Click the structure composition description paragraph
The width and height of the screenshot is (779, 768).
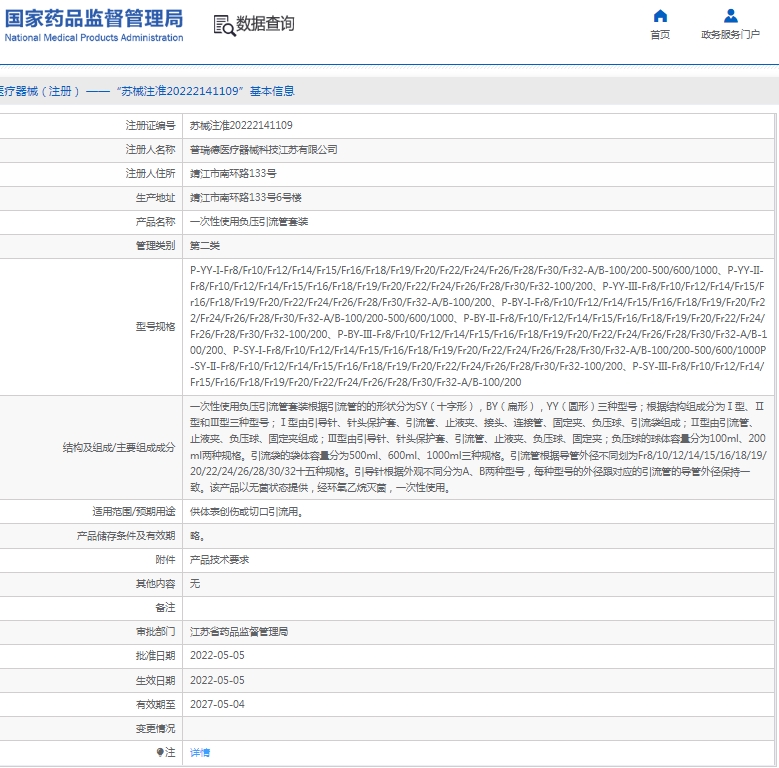pos(478,447)
